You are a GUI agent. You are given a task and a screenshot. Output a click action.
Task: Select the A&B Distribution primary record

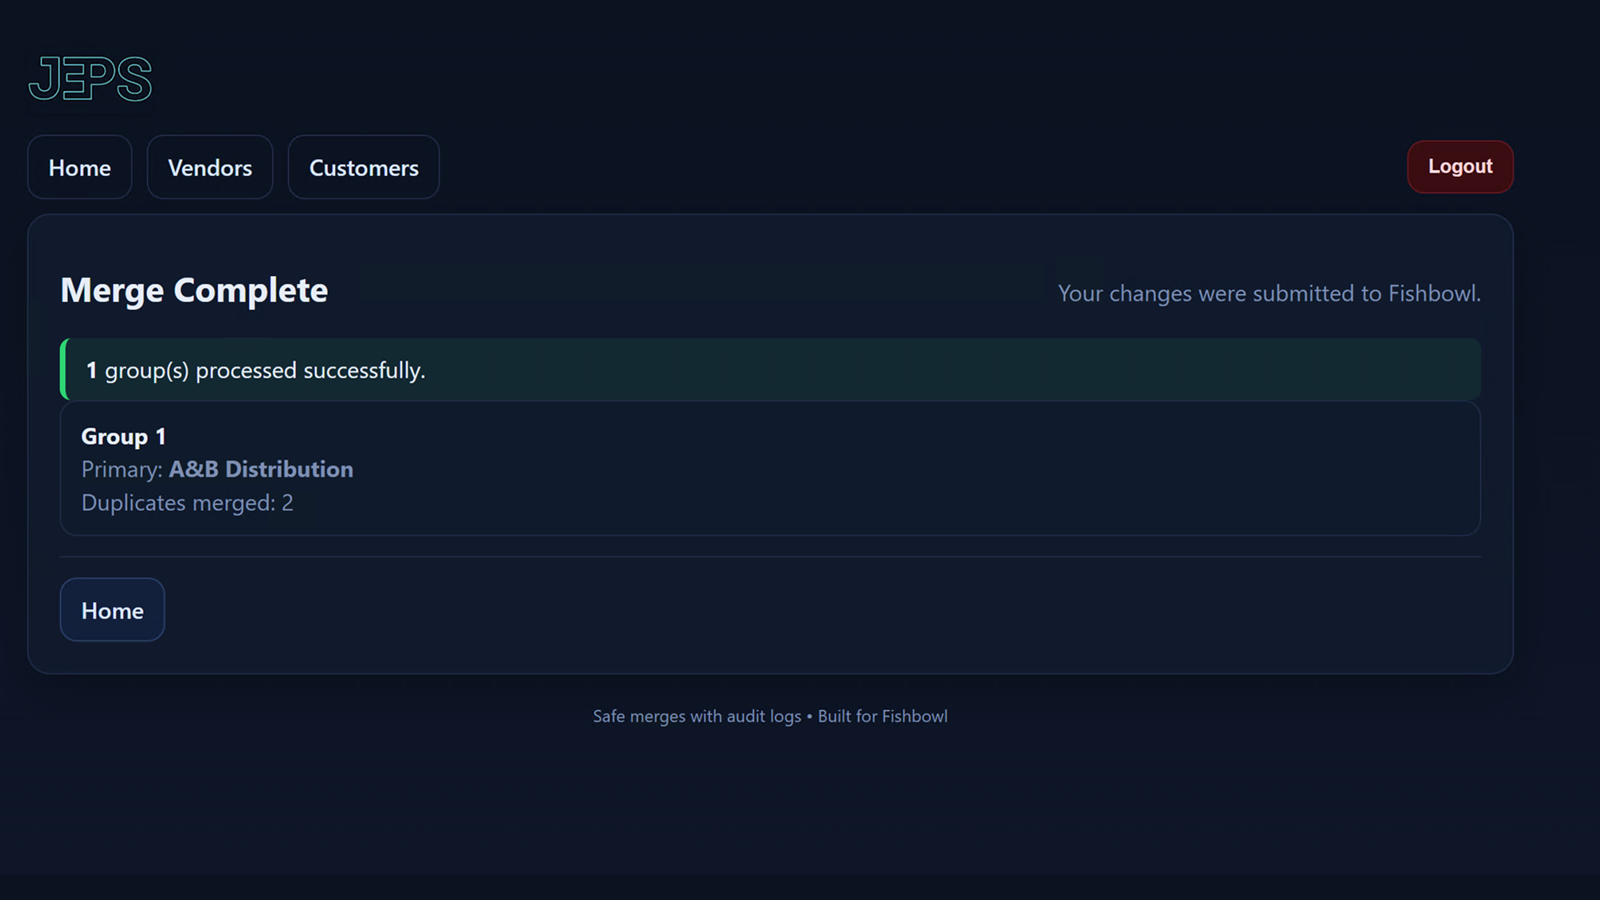[x=261, y=469]
